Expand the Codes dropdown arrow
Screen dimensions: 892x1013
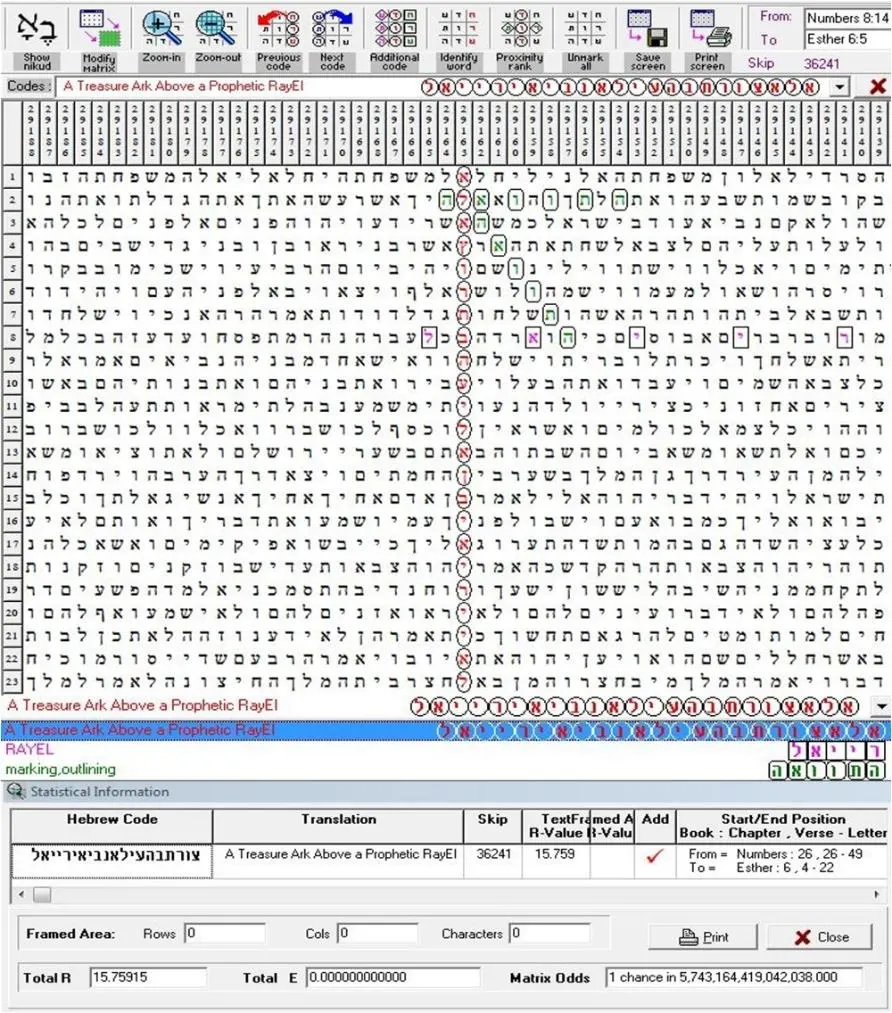tap(839, 87)
